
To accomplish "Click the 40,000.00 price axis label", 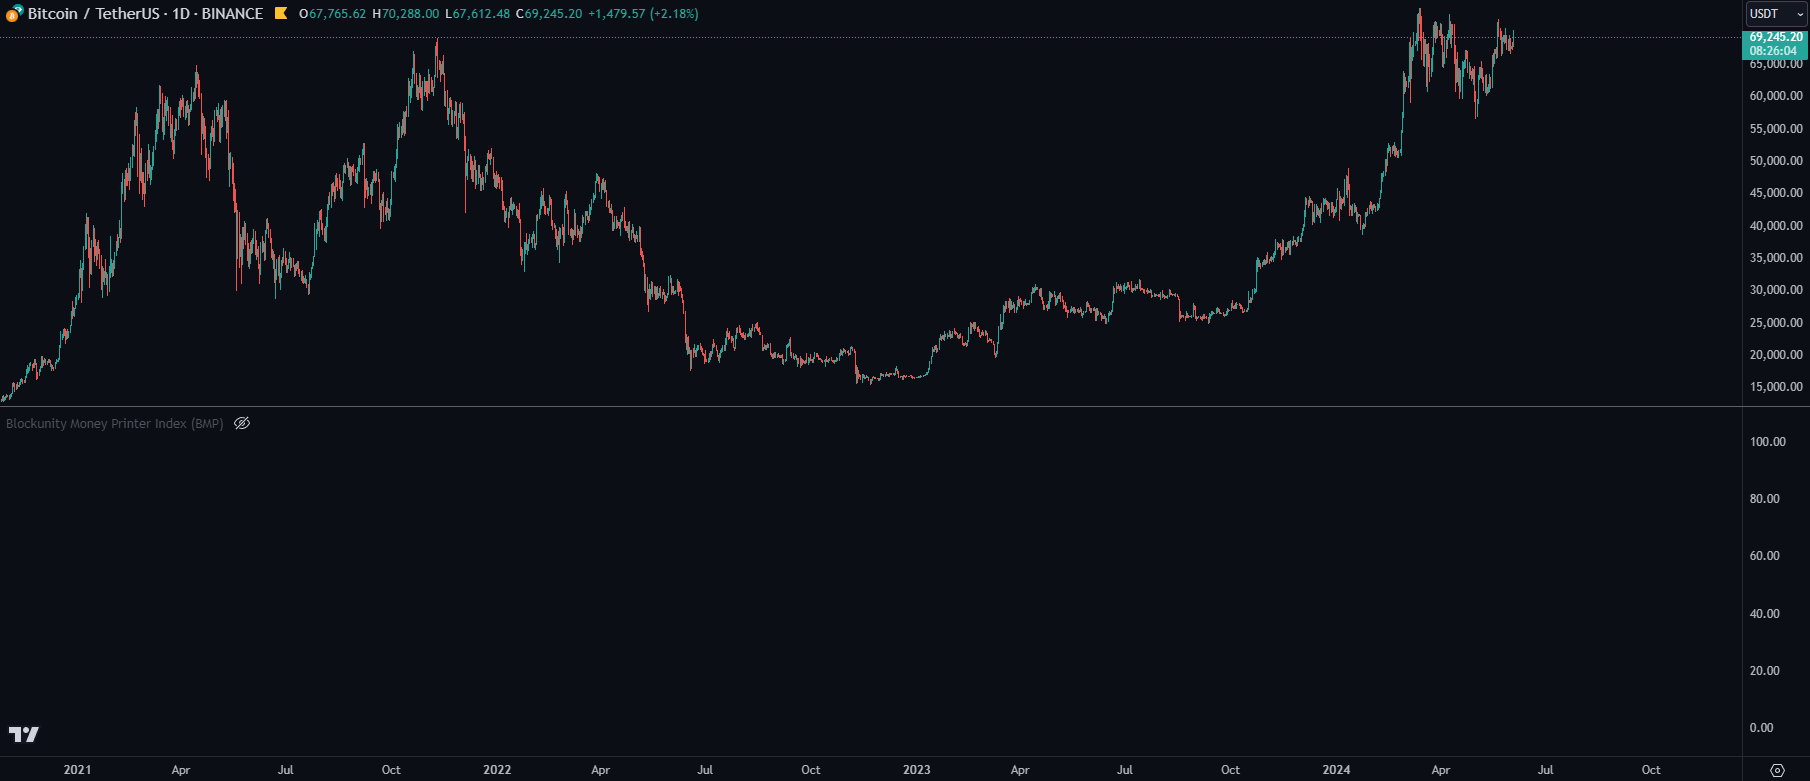I will point(1776,226).
